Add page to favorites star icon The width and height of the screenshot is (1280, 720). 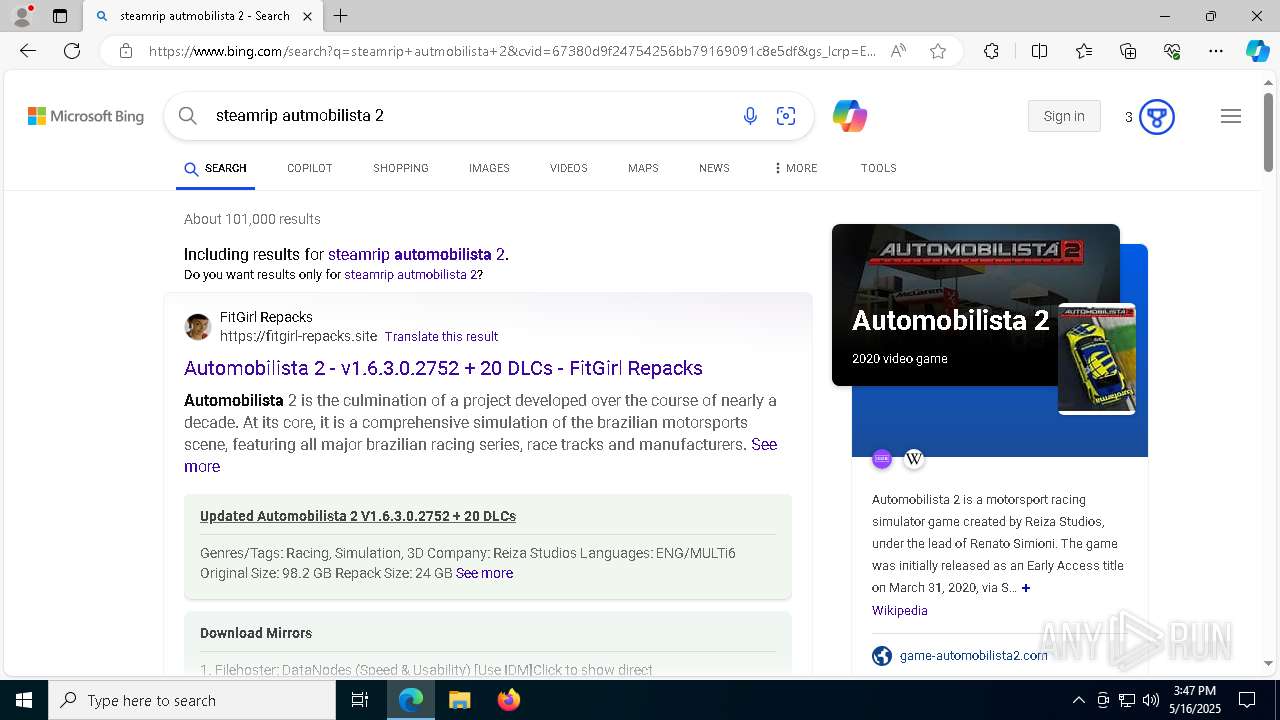point(938,51)
